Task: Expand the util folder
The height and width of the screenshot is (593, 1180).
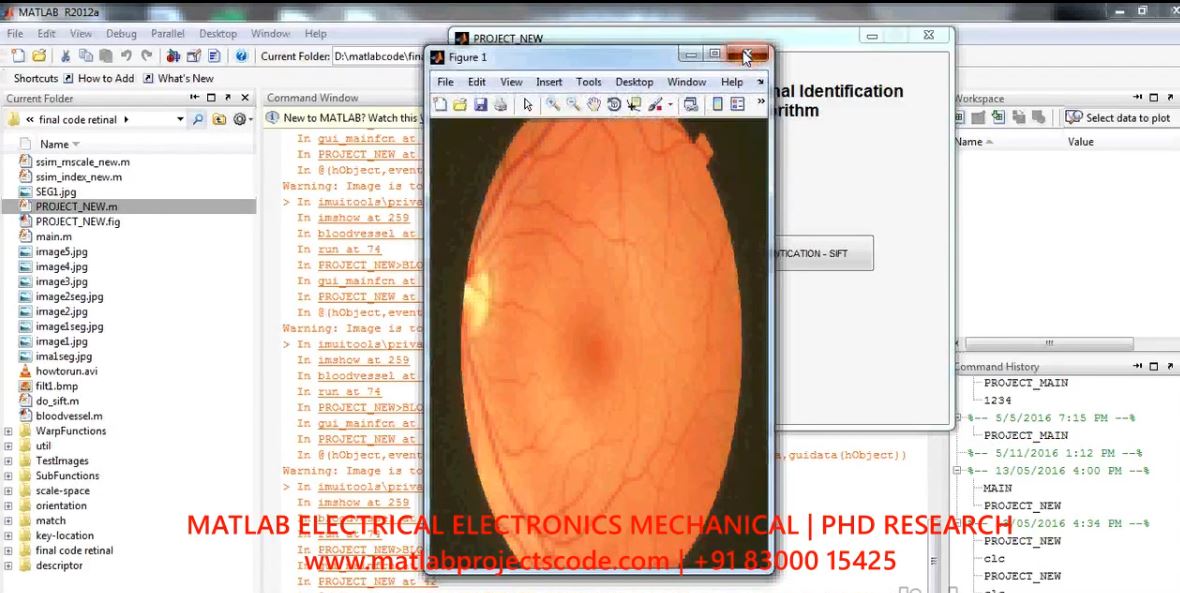Action: tap(8, 446)
